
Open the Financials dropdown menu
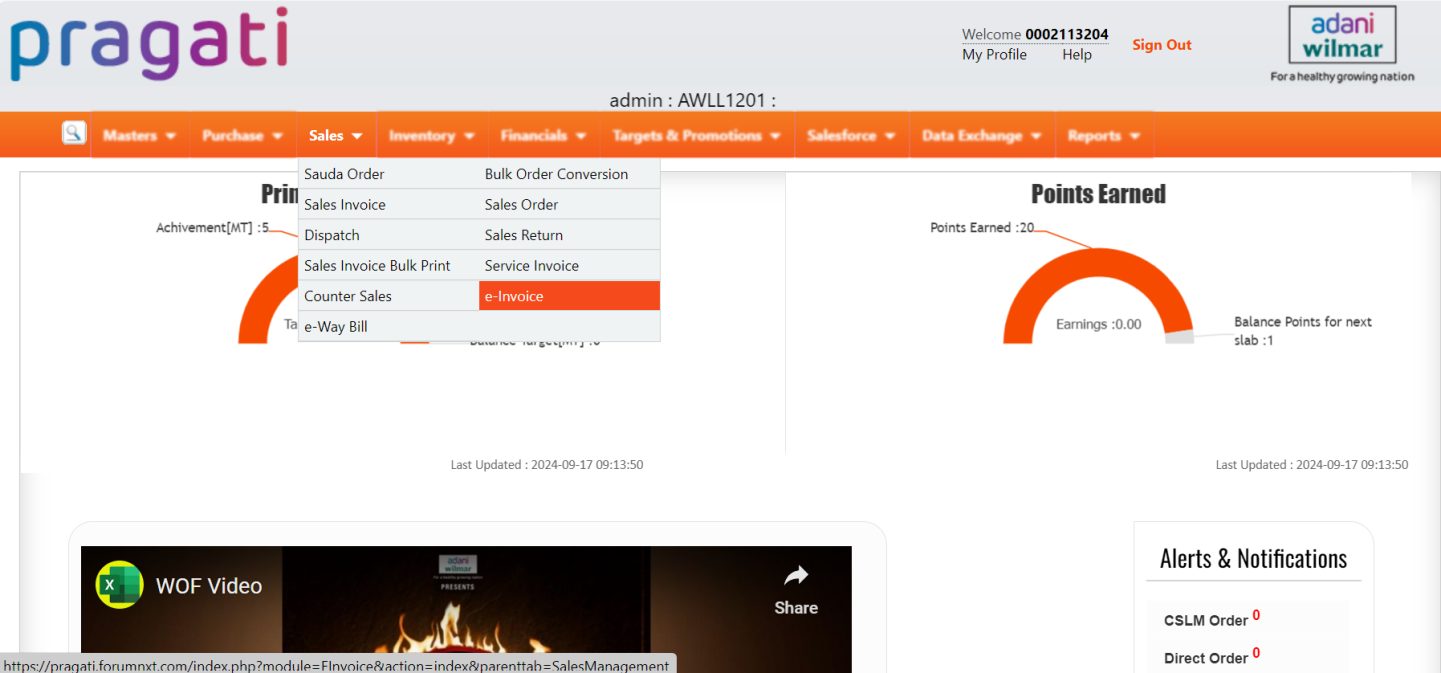pyautogui.click(x=544, y=135)
